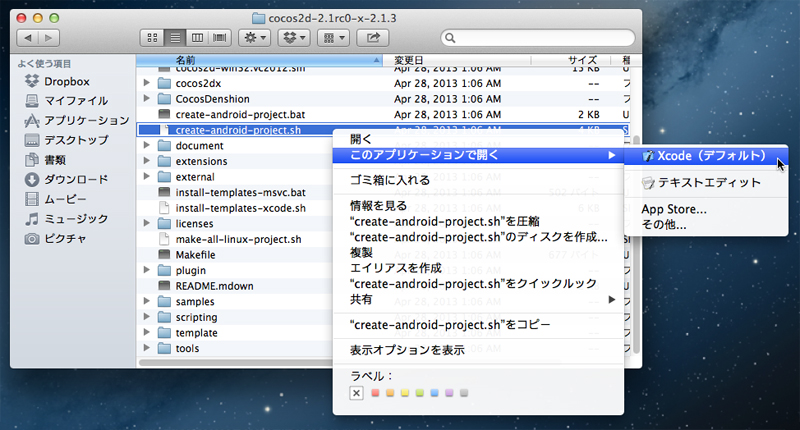Viewport: 800px width, 430px height.
Task: Select the README.mdown file
Action: pos(214,286)
